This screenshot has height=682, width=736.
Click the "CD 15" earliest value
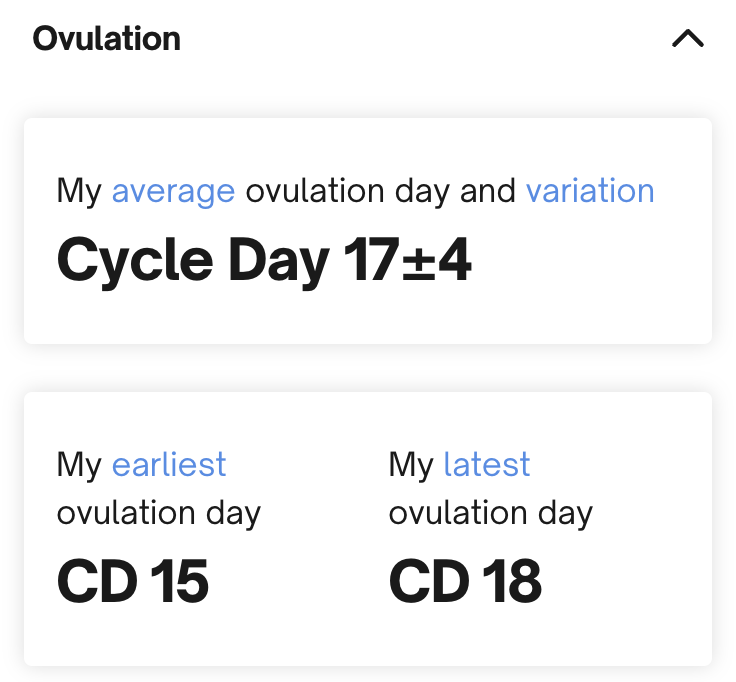(132, 581)
